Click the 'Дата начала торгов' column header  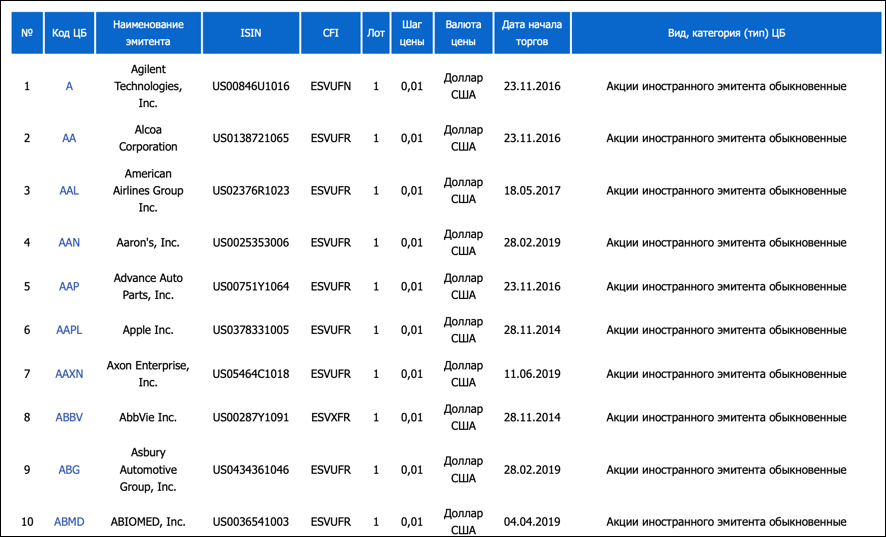(532, 33)
